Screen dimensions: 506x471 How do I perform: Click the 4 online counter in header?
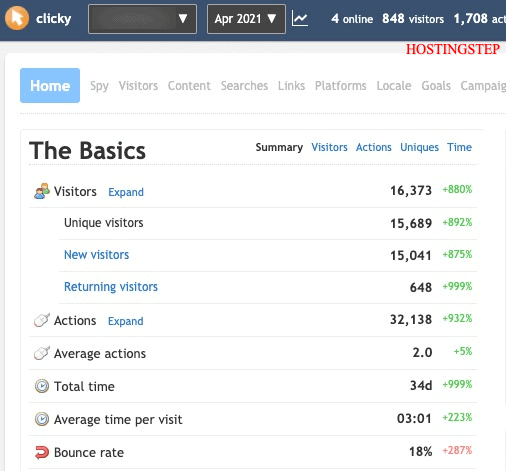pyautogui.click(x=352, y=19)
